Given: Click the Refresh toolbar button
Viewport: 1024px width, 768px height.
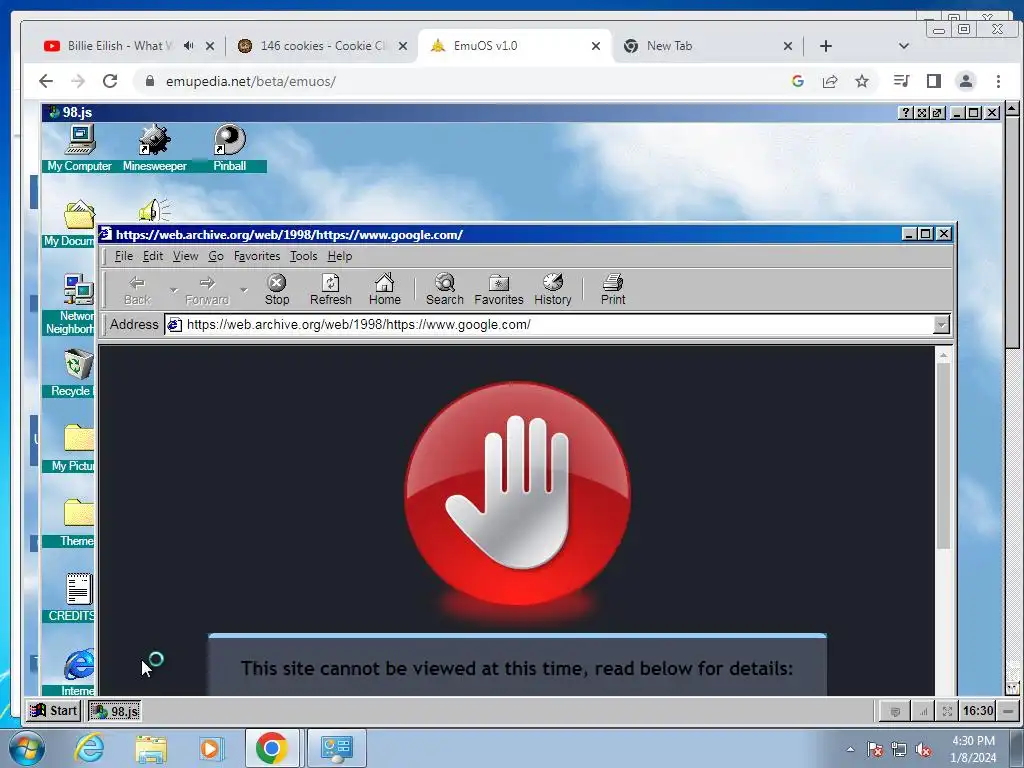Looking at the screenshot, I should [x=330, y=289].
